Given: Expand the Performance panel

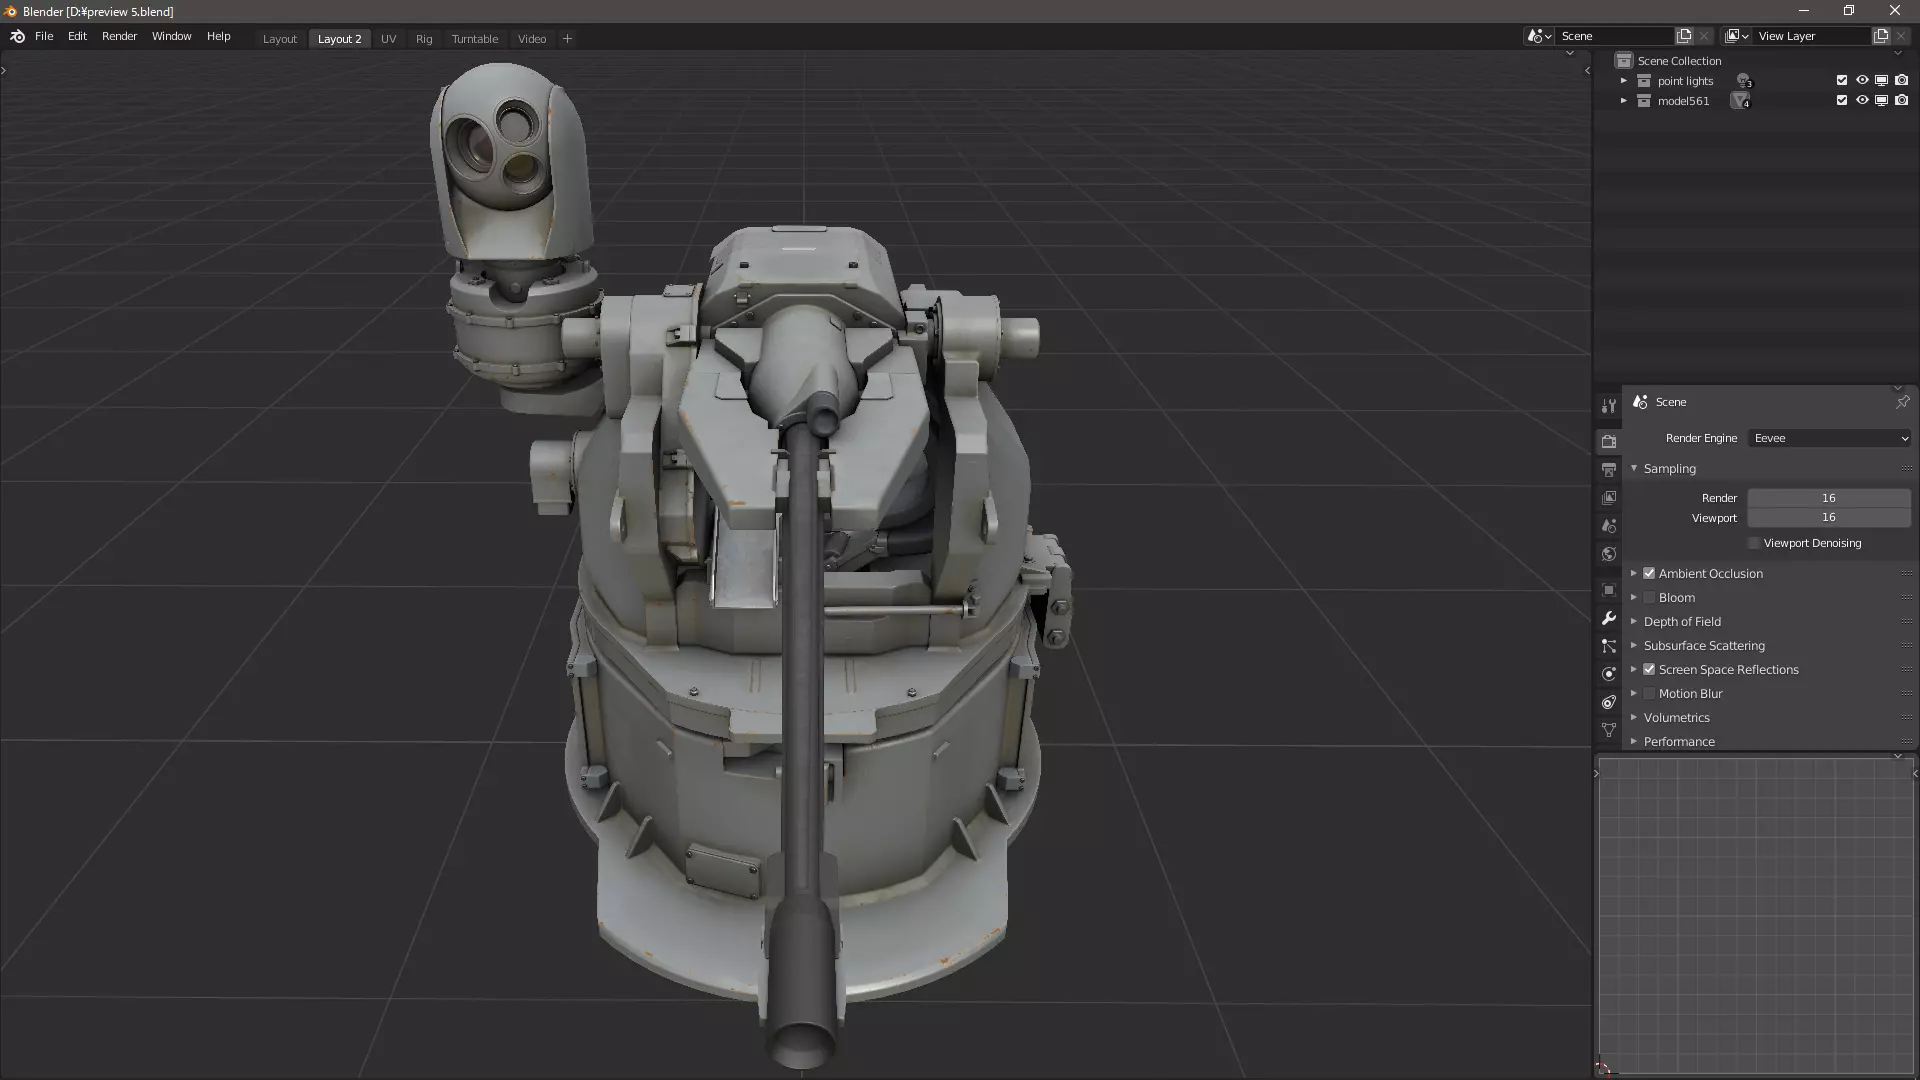Looking at the screenshot, I should [1634, 742].
